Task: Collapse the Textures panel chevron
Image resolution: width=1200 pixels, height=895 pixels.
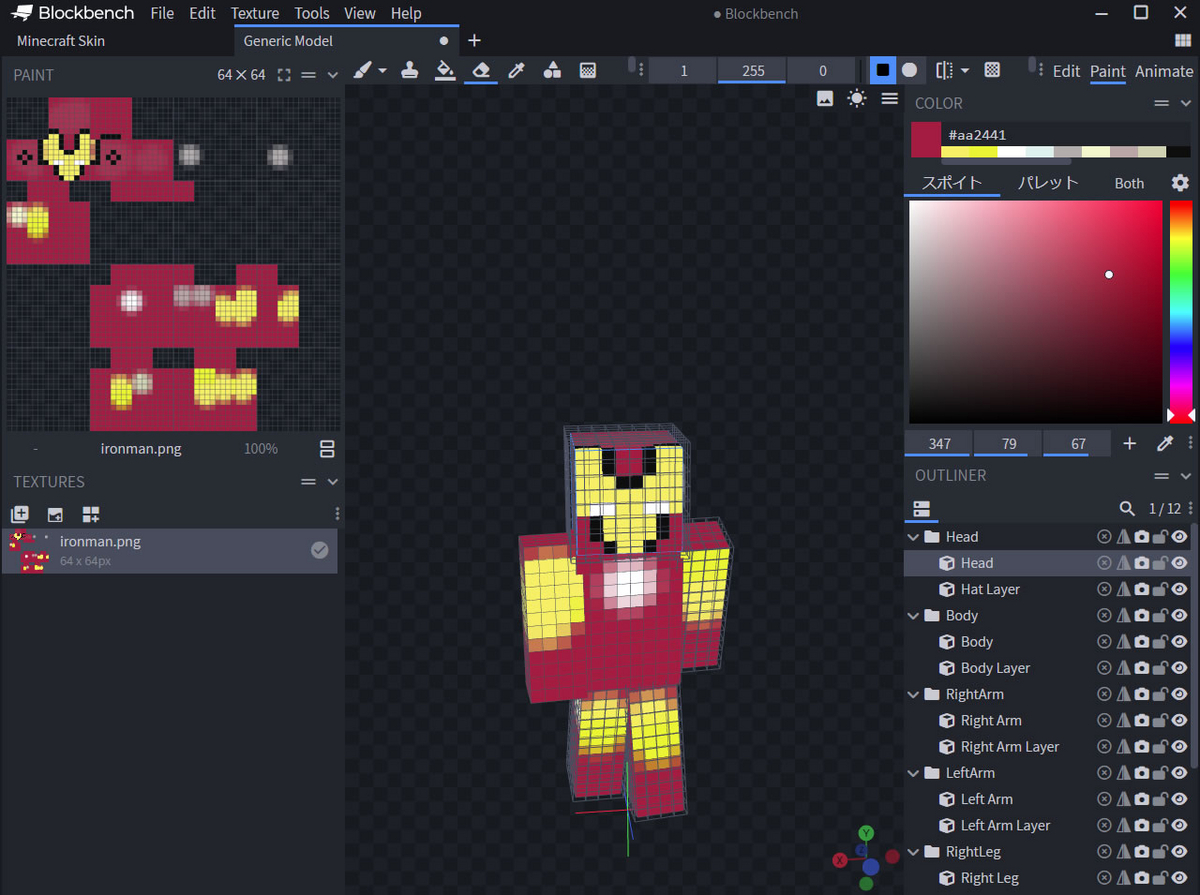Action: [333, 482]
